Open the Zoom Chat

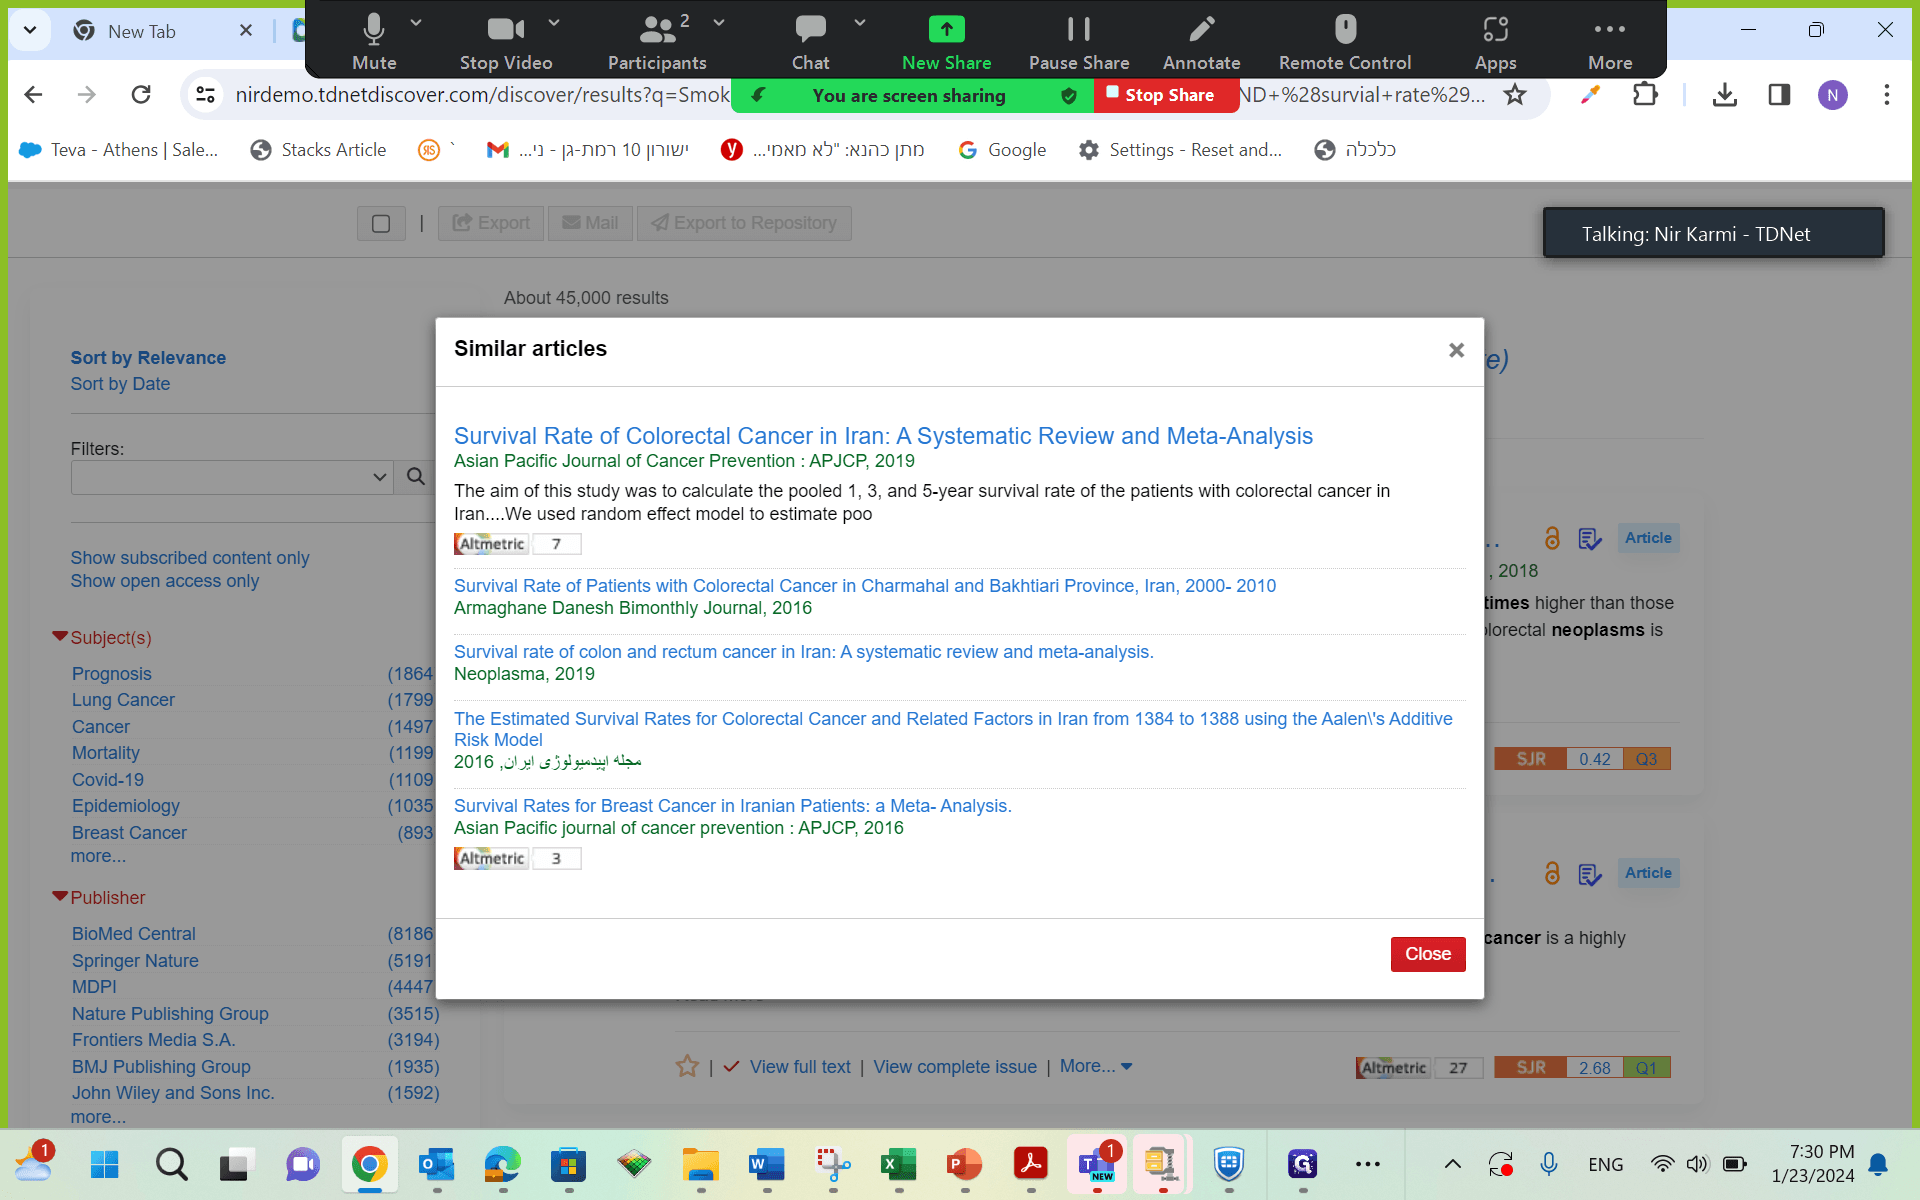pyautogui.click(x=810, y=42)
